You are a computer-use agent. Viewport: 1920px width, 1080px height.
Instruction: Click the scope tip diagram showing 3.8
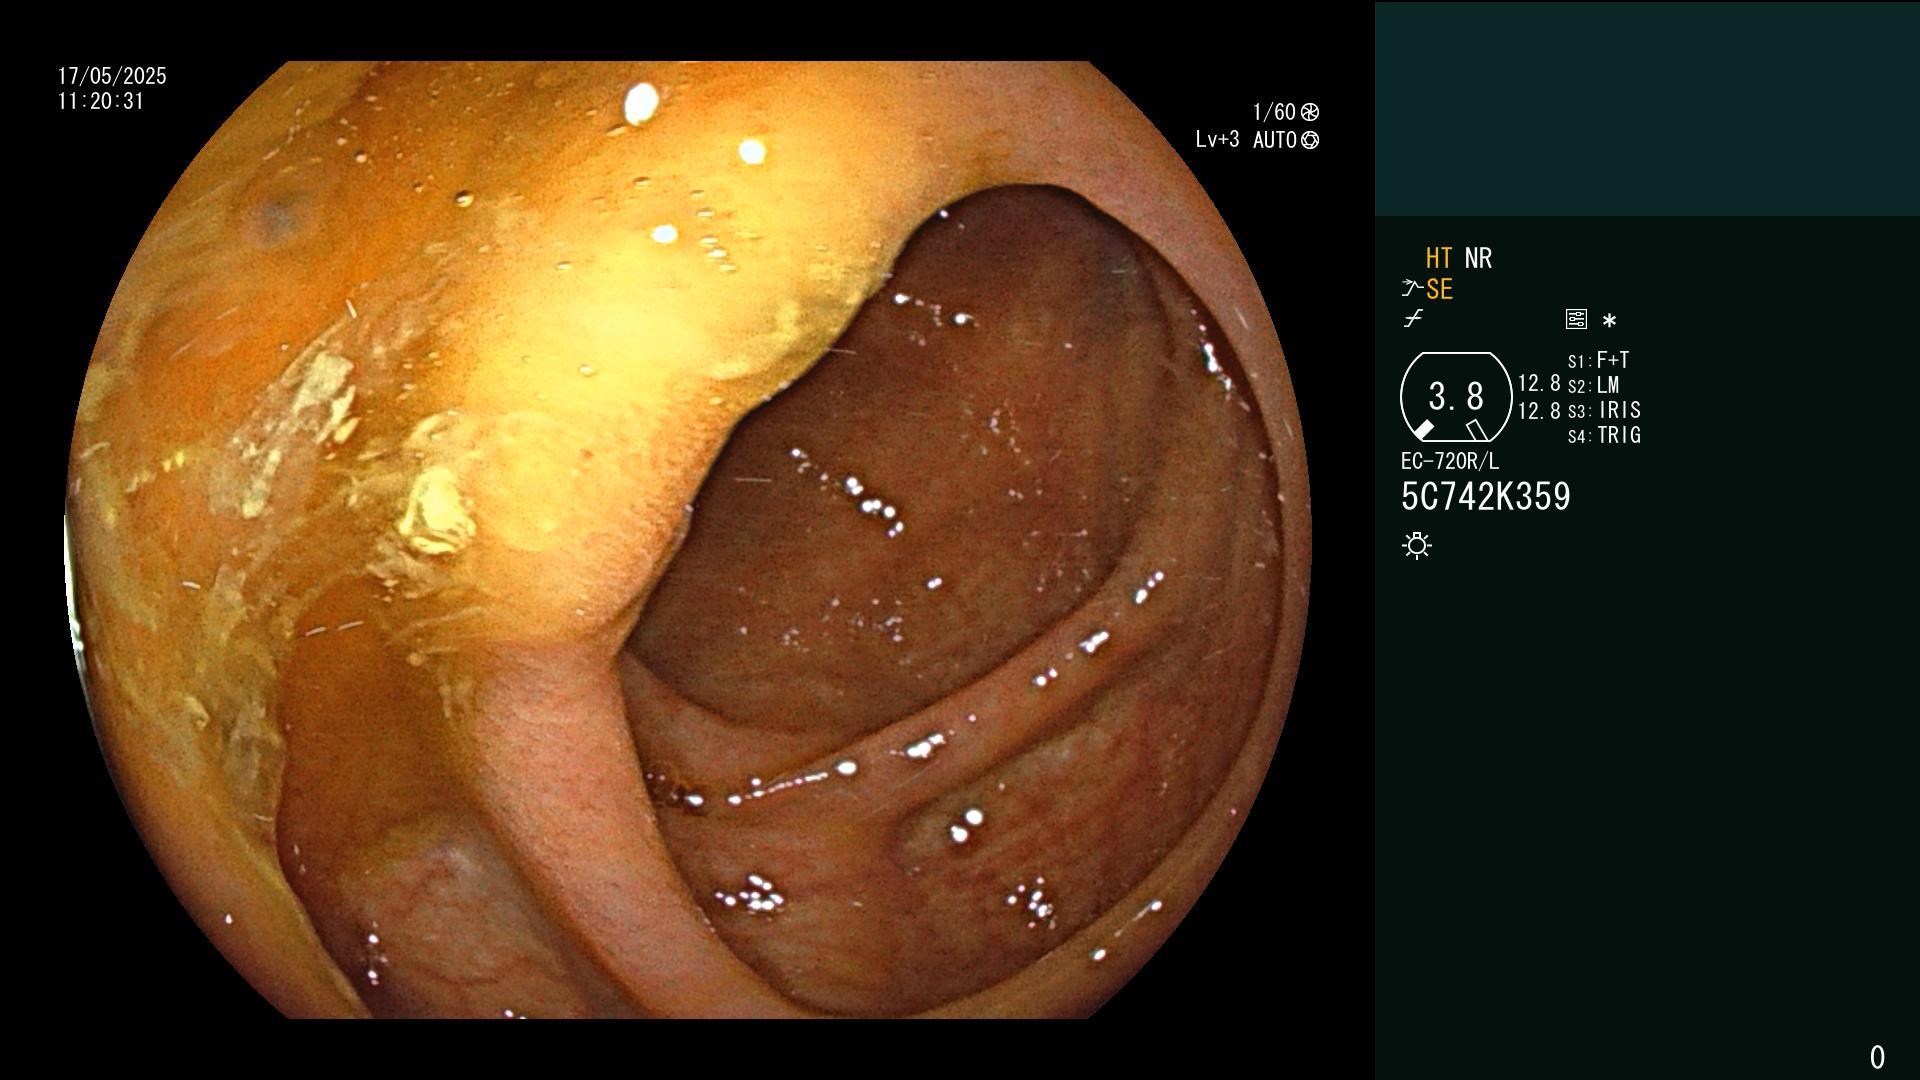(x=1456, y=397)
